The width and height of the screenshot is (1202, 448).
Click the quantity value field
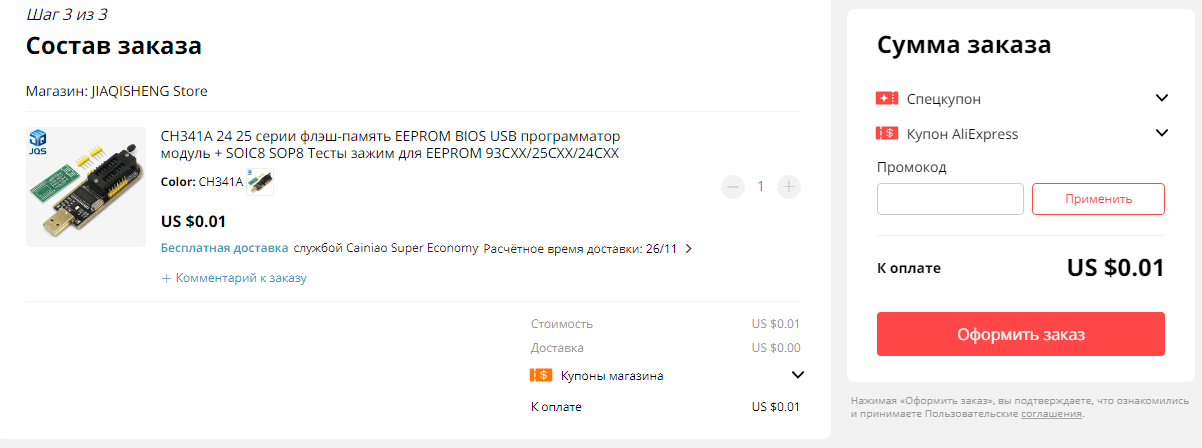761,186
